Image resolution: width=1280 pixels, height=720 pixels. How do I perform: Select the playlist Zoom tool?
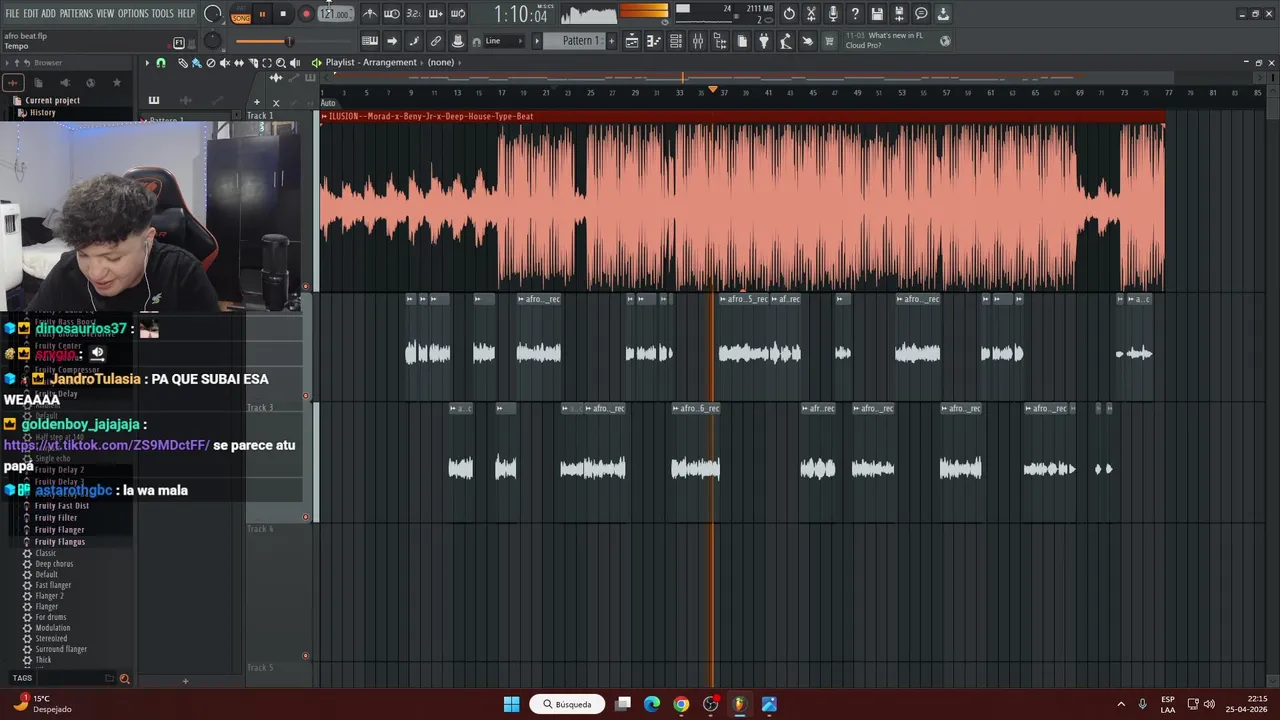click(280, 63)
